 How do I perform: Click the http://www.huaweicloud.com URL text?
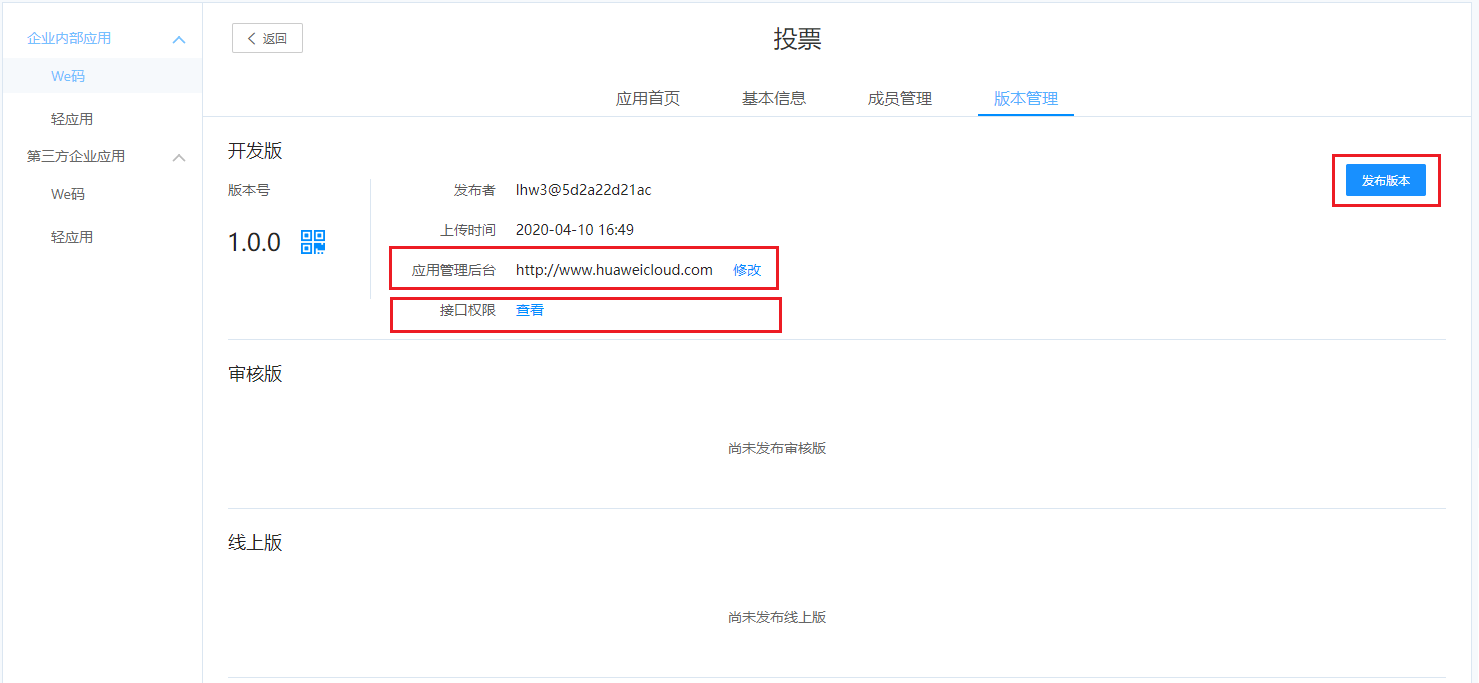614,270
